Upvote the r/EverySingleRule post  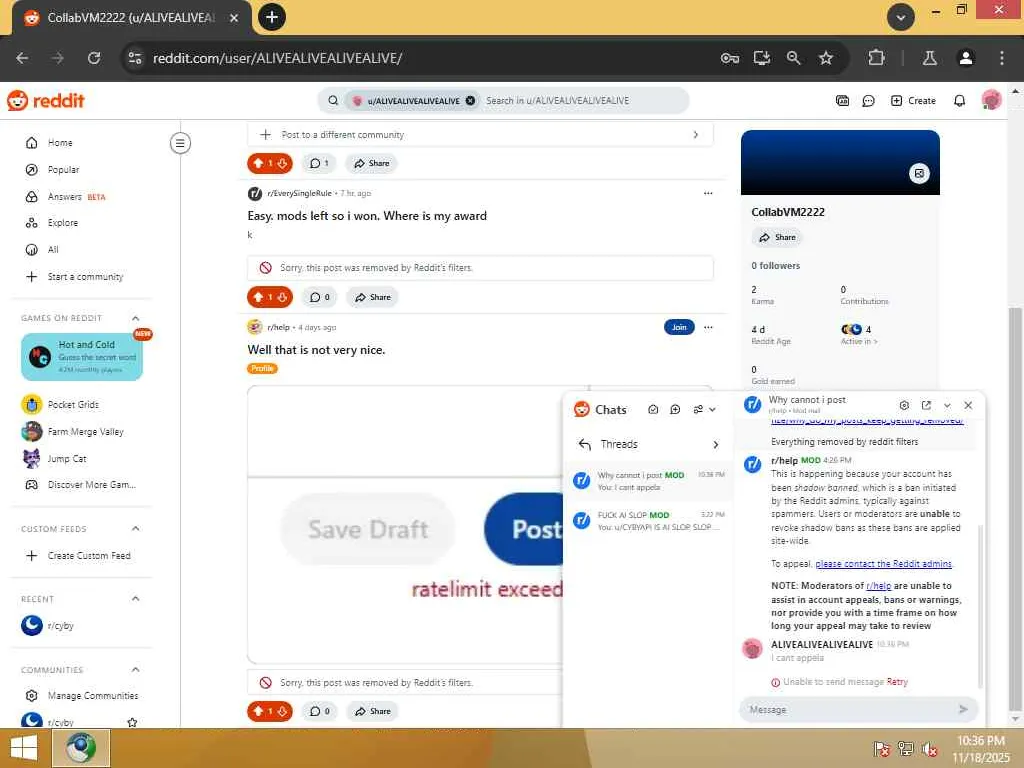coord(259,297)
